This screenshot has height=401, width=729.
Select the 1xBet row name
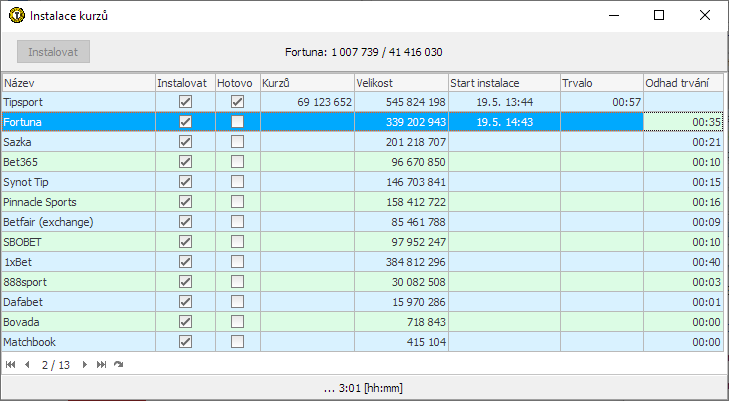18,262
